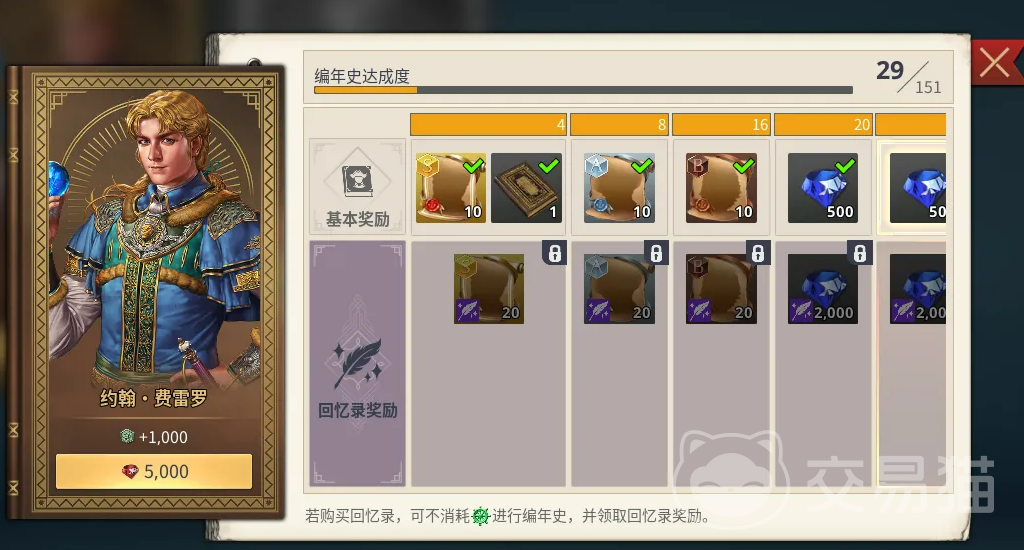Screen dimensions: 1024x550
Task: Select the B-rank contract reward at milestone 16
Action: point(721,188)
